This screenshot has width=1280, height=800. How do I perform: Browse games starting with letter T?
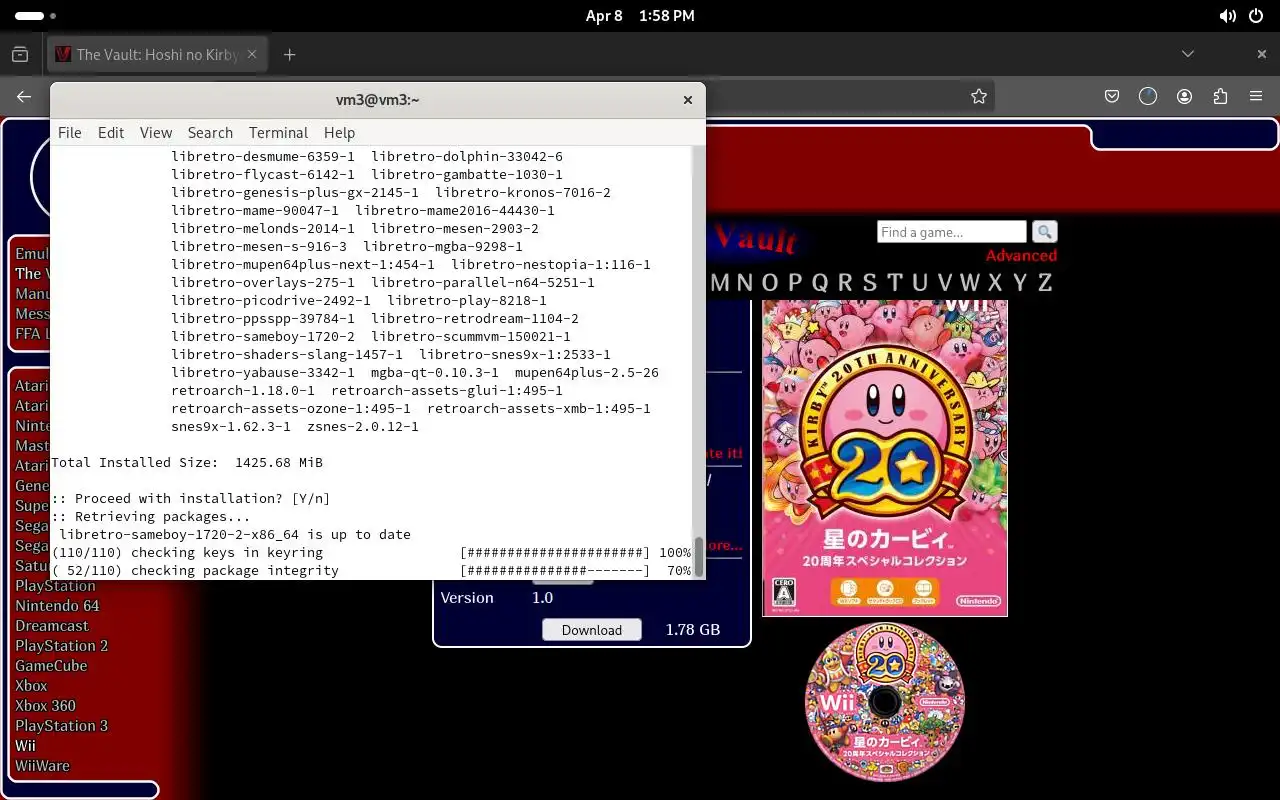(x=895, y=282)
